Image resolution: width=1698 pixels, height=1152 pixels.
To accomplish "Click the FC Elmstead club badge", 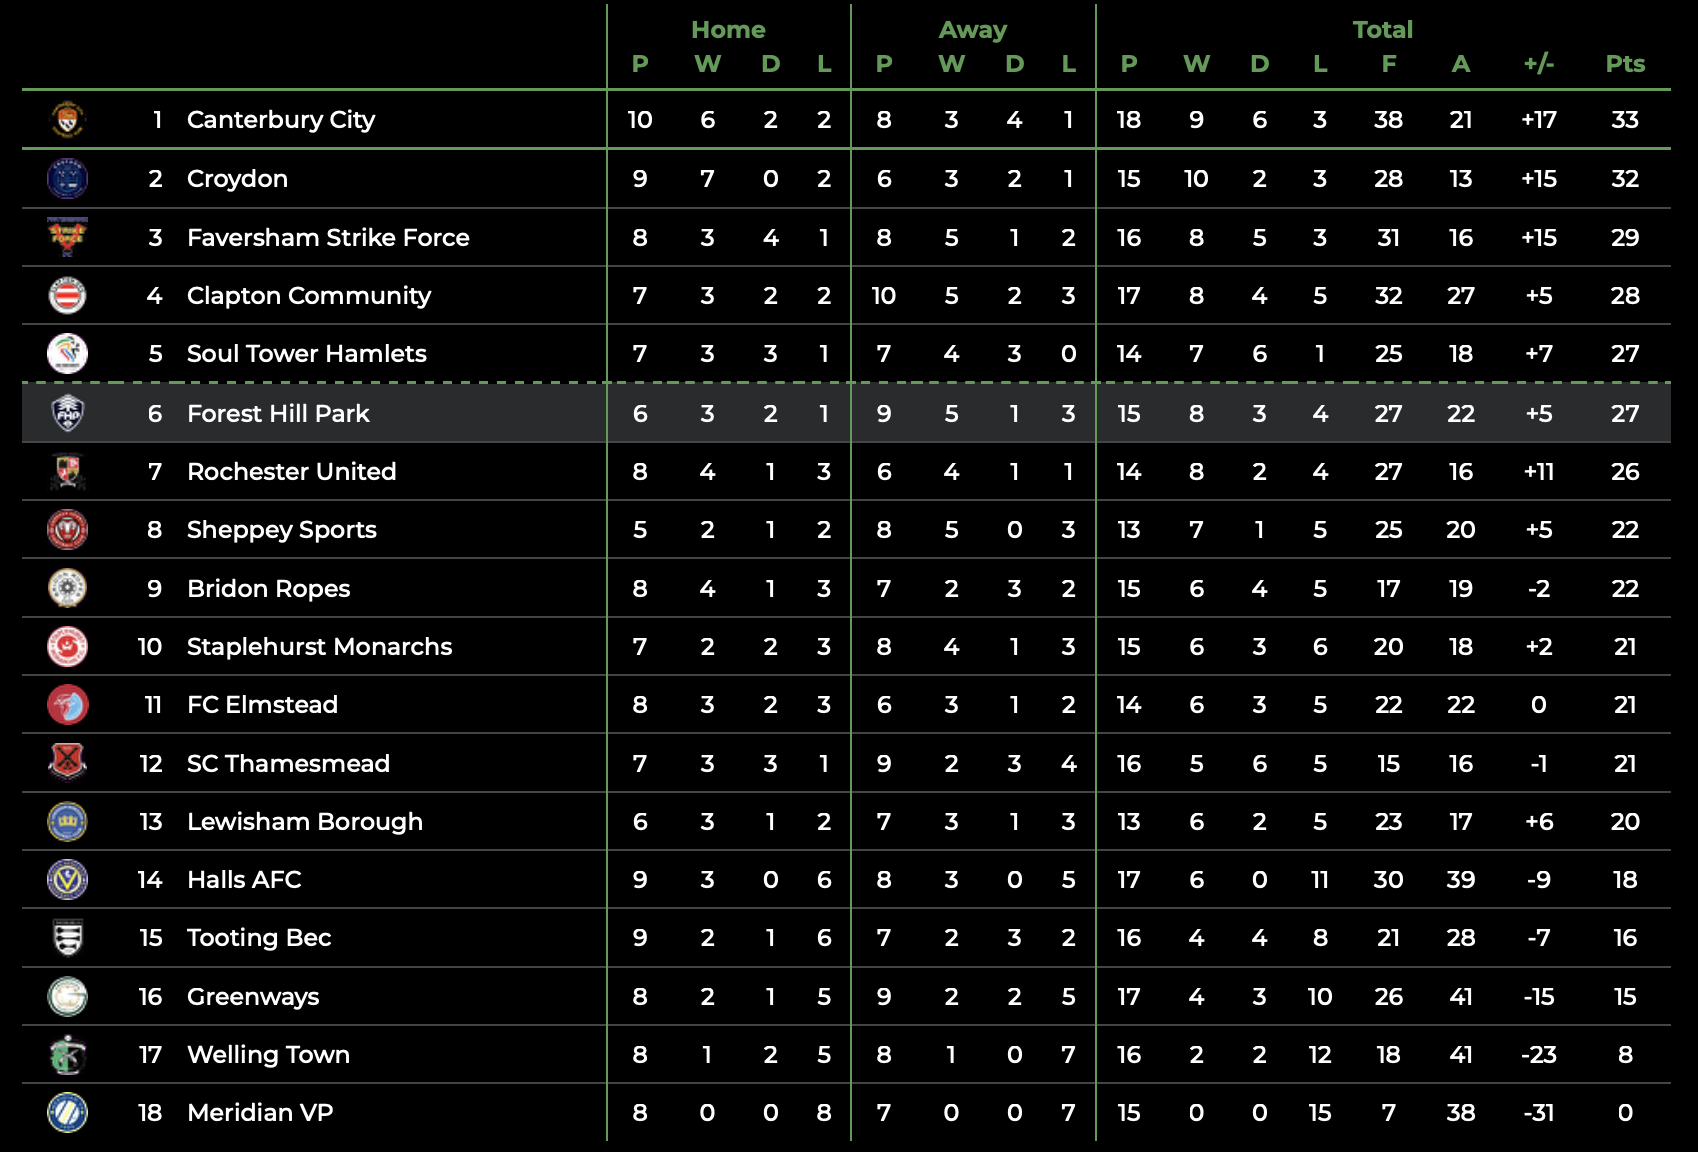I will (x=68, y=704).
